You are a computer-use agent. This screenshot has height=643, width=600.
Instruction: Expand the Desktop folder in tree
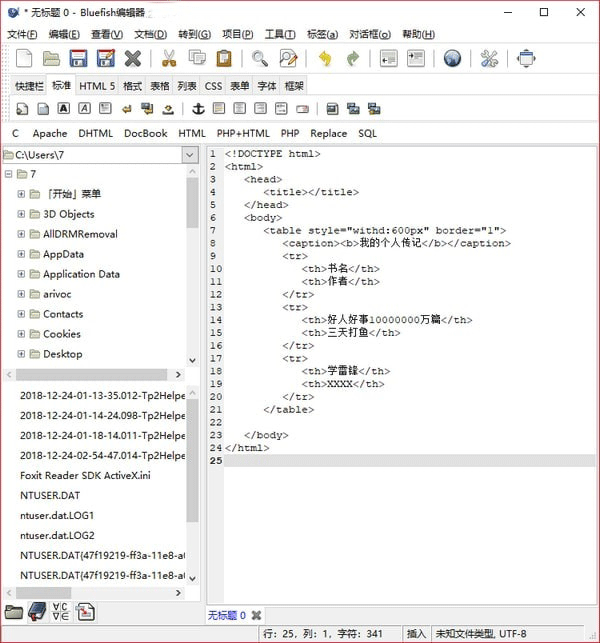point(21,354)
